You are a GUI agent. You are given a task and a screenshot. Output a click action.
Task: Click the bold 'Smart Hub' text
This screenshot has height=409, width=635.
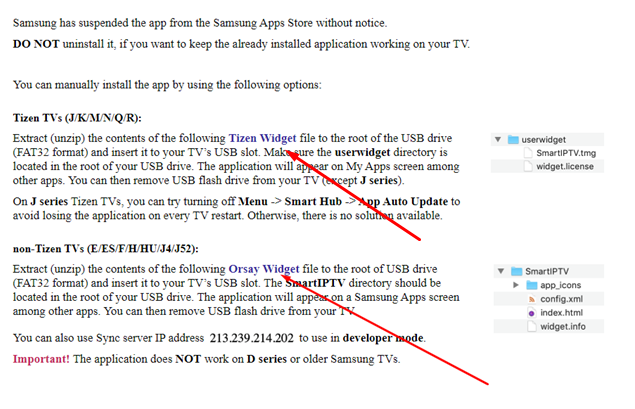pos(313,202)
